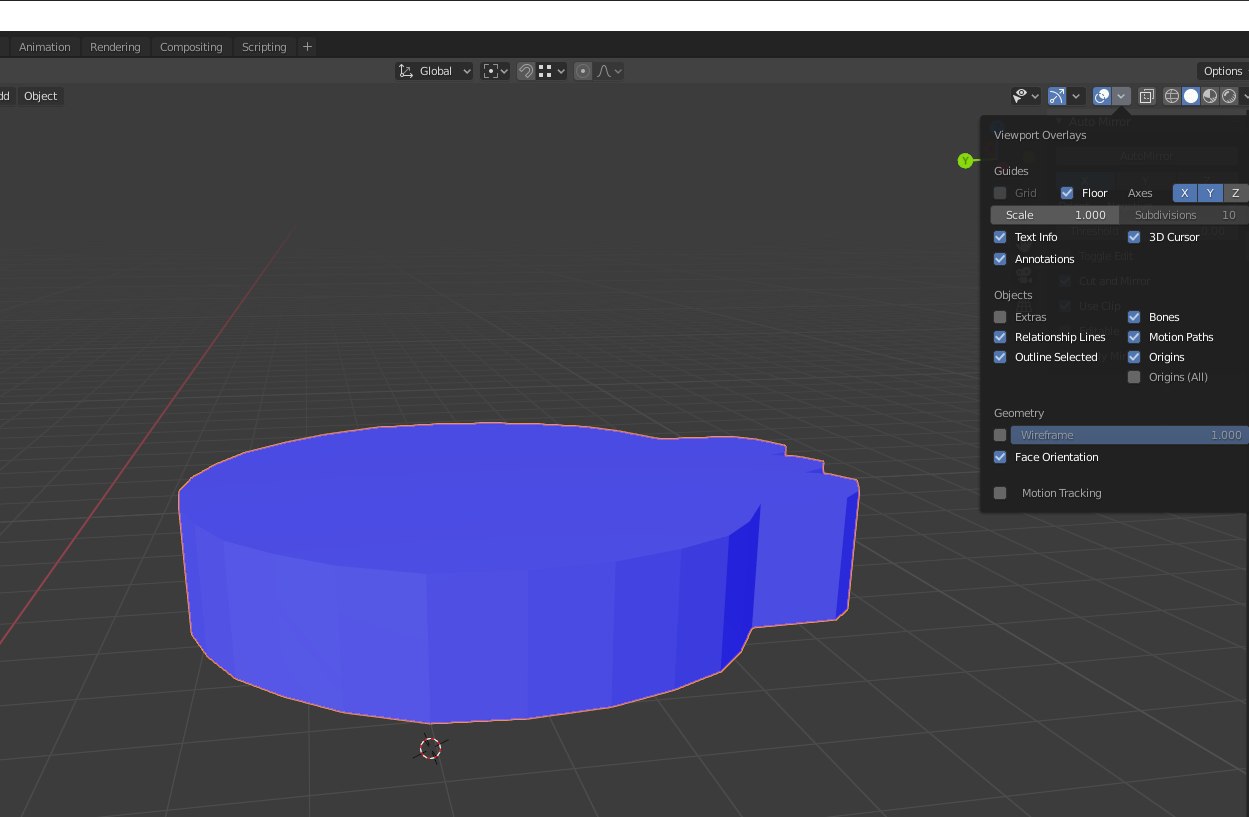This screenshot has height=817, width=1249.
Task: Uncheck the Origins checkbox
Action: pyautogui.click(x=1134, y=357)
